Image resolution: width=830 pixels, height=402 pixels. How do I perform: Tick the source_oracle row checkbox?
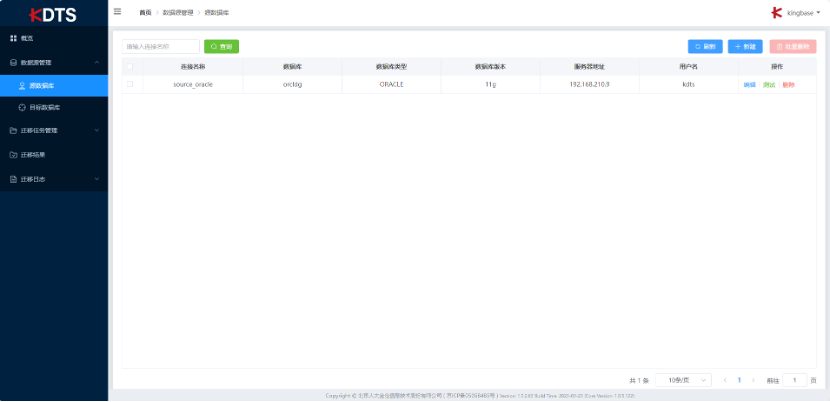pyautogui.click(x=130, y=84)
